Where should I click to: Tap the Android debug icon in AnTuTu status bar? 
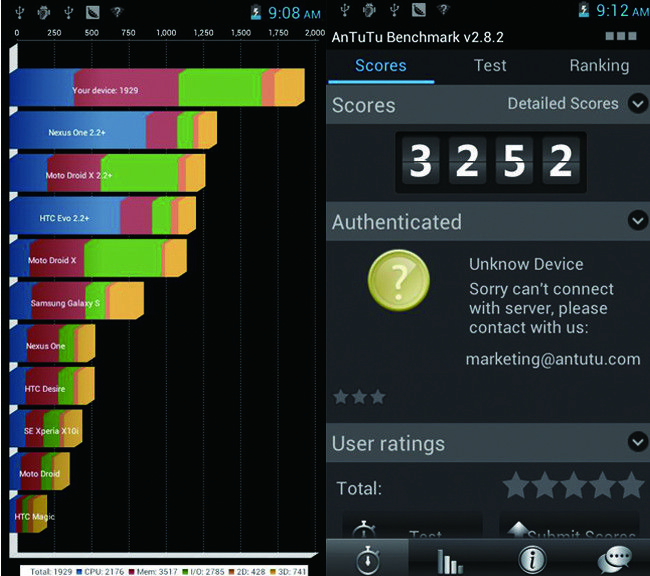(x=369, y=10)
